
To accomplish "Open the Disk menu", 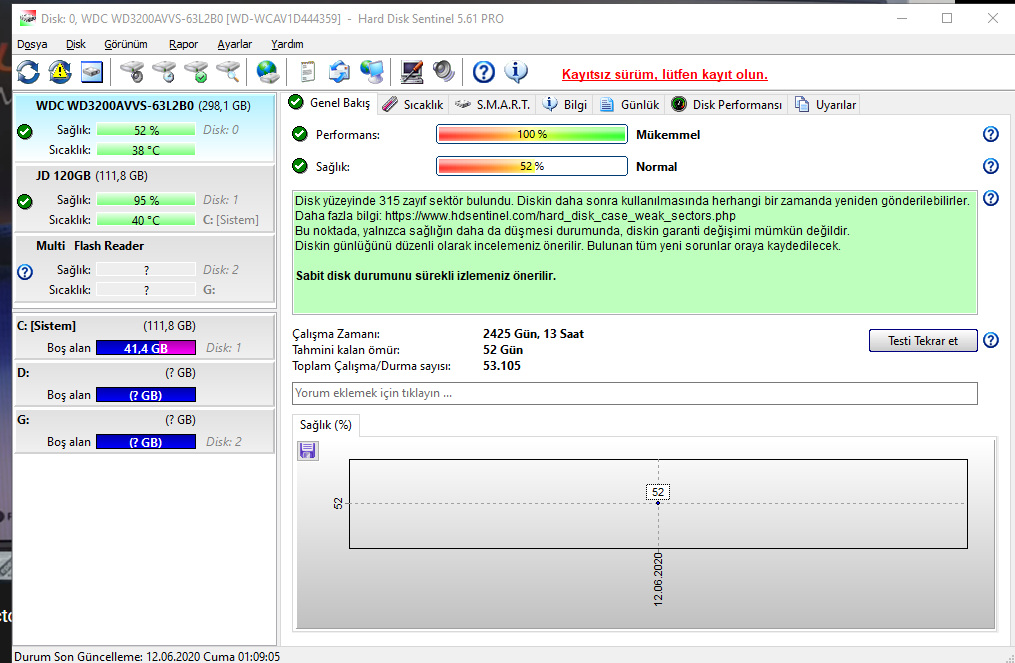I will [x=76, y=44].
